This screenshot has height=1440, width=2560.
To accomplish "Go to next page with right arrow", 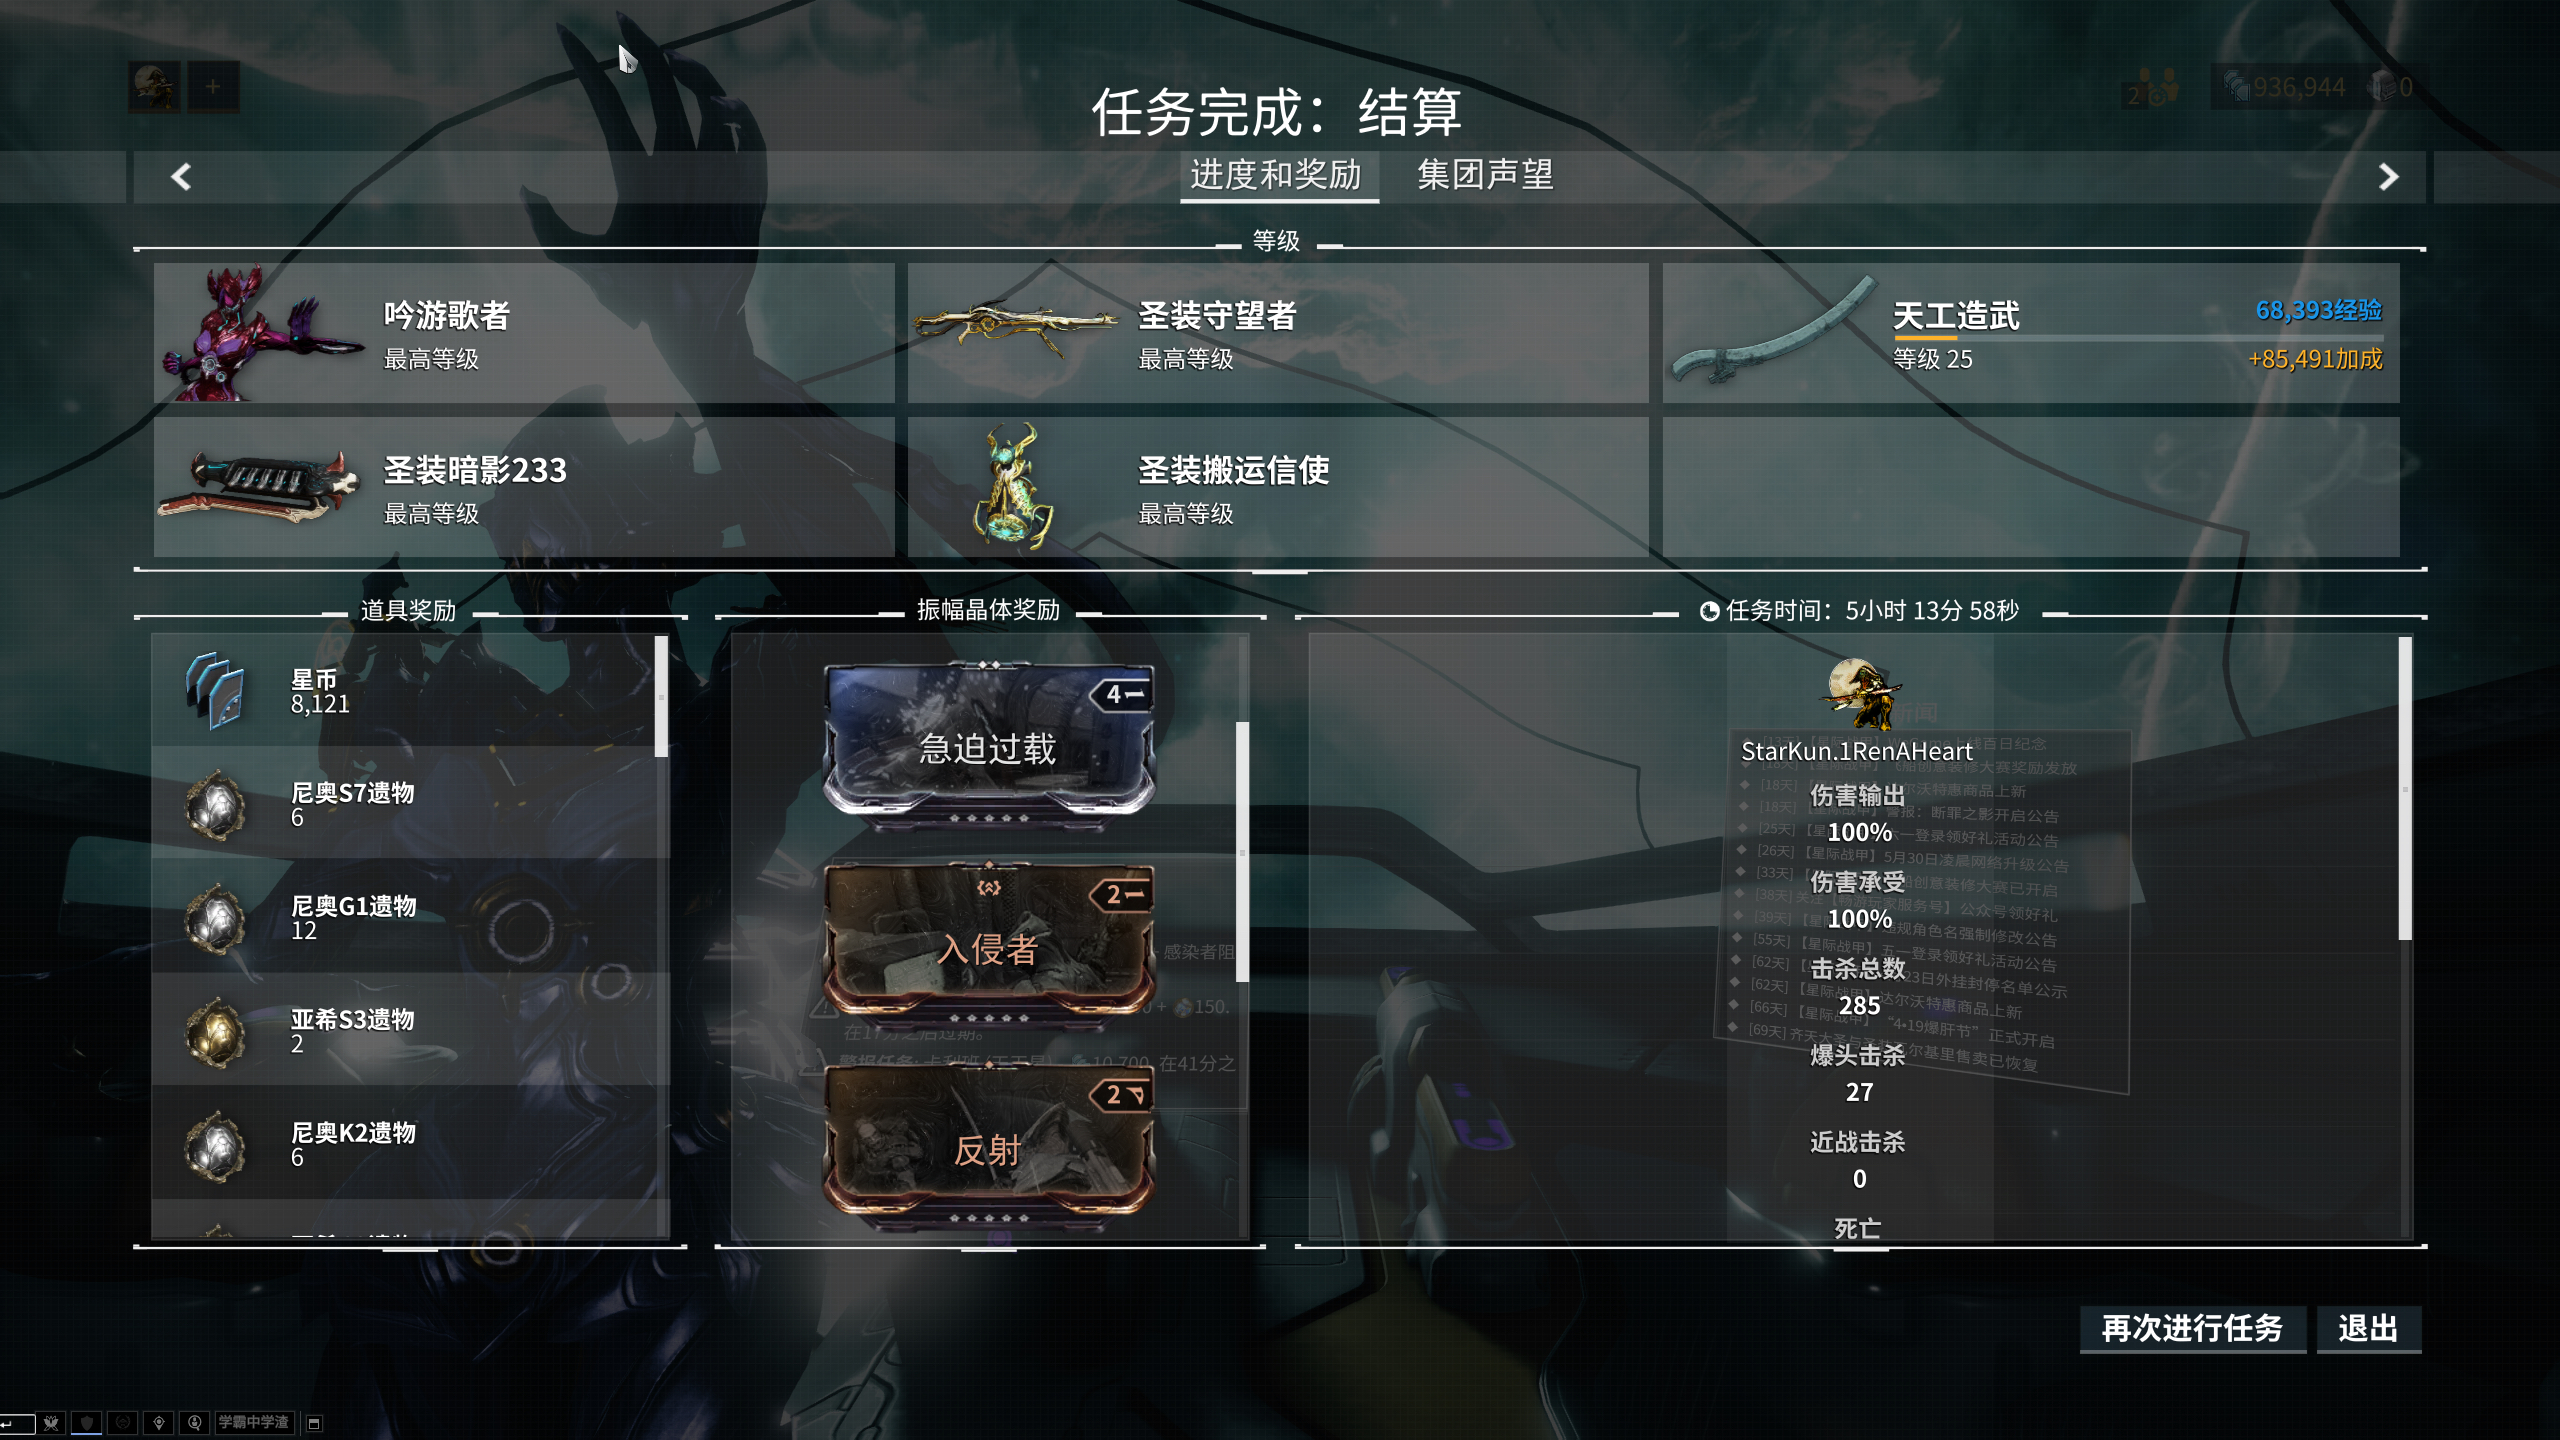I will point(2388,177).
